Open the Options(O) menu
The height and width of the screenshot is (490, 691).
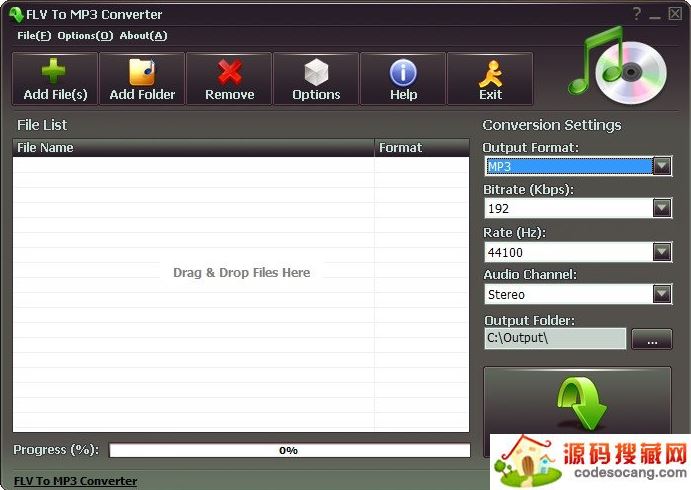[85, 36]
